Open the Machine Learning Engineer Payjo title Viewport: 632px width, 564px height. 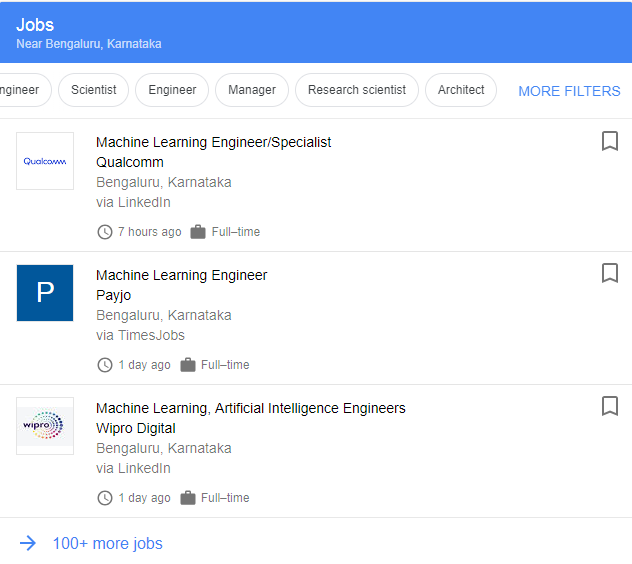[181, 275]
